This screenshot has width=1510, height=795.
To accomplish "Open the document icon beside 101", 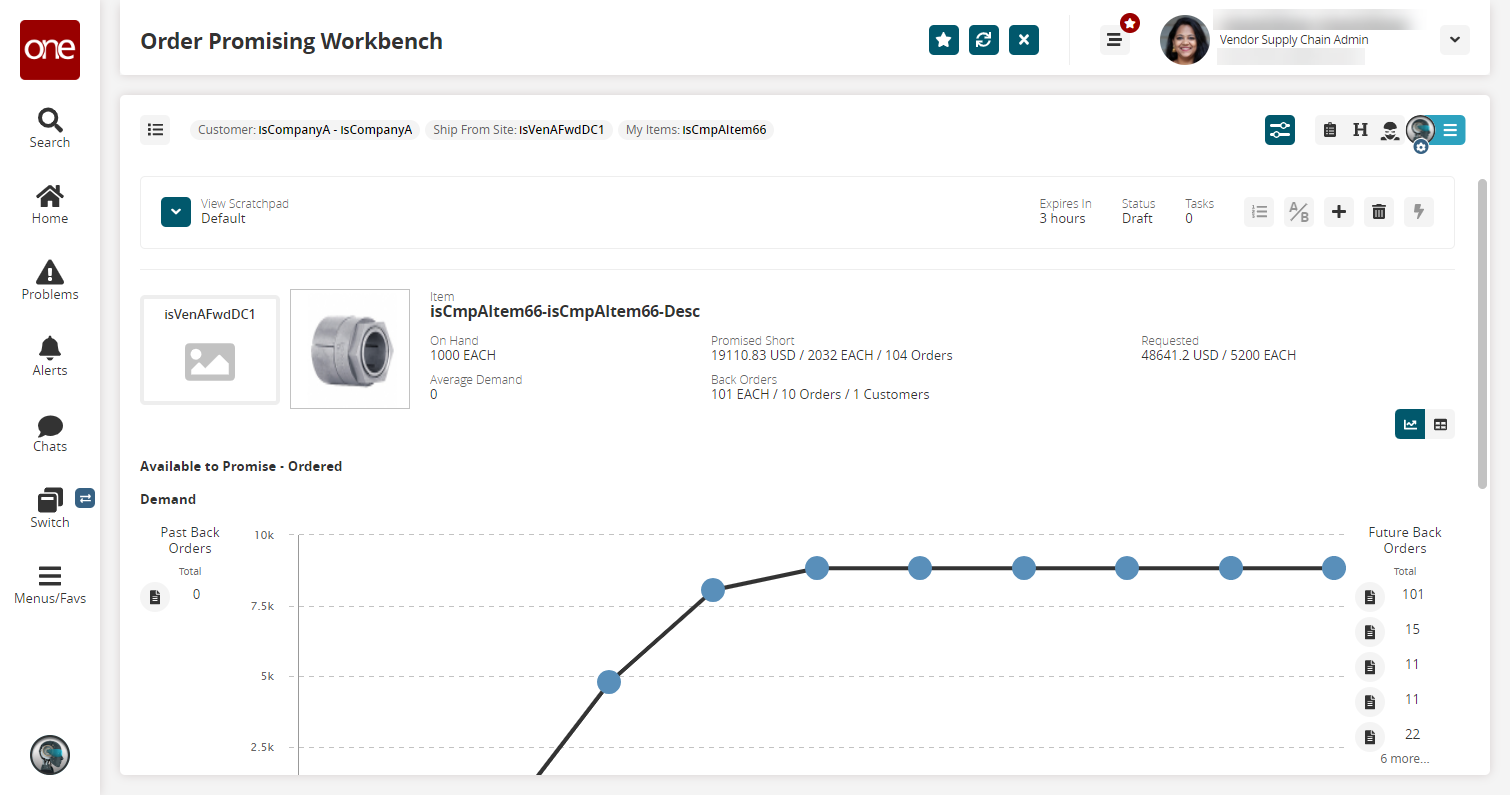I will tap(1370, 597).
